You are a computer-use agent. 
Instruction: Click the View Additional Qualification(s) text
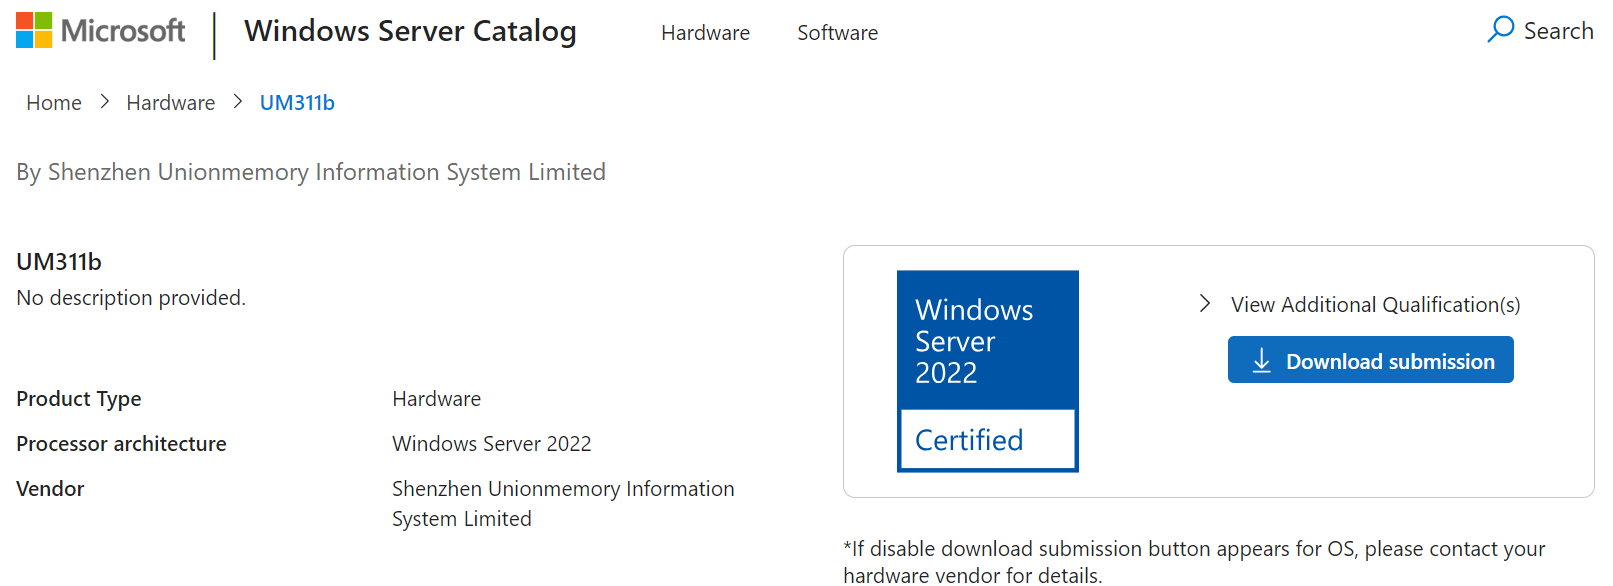[x=1375, y=305]
